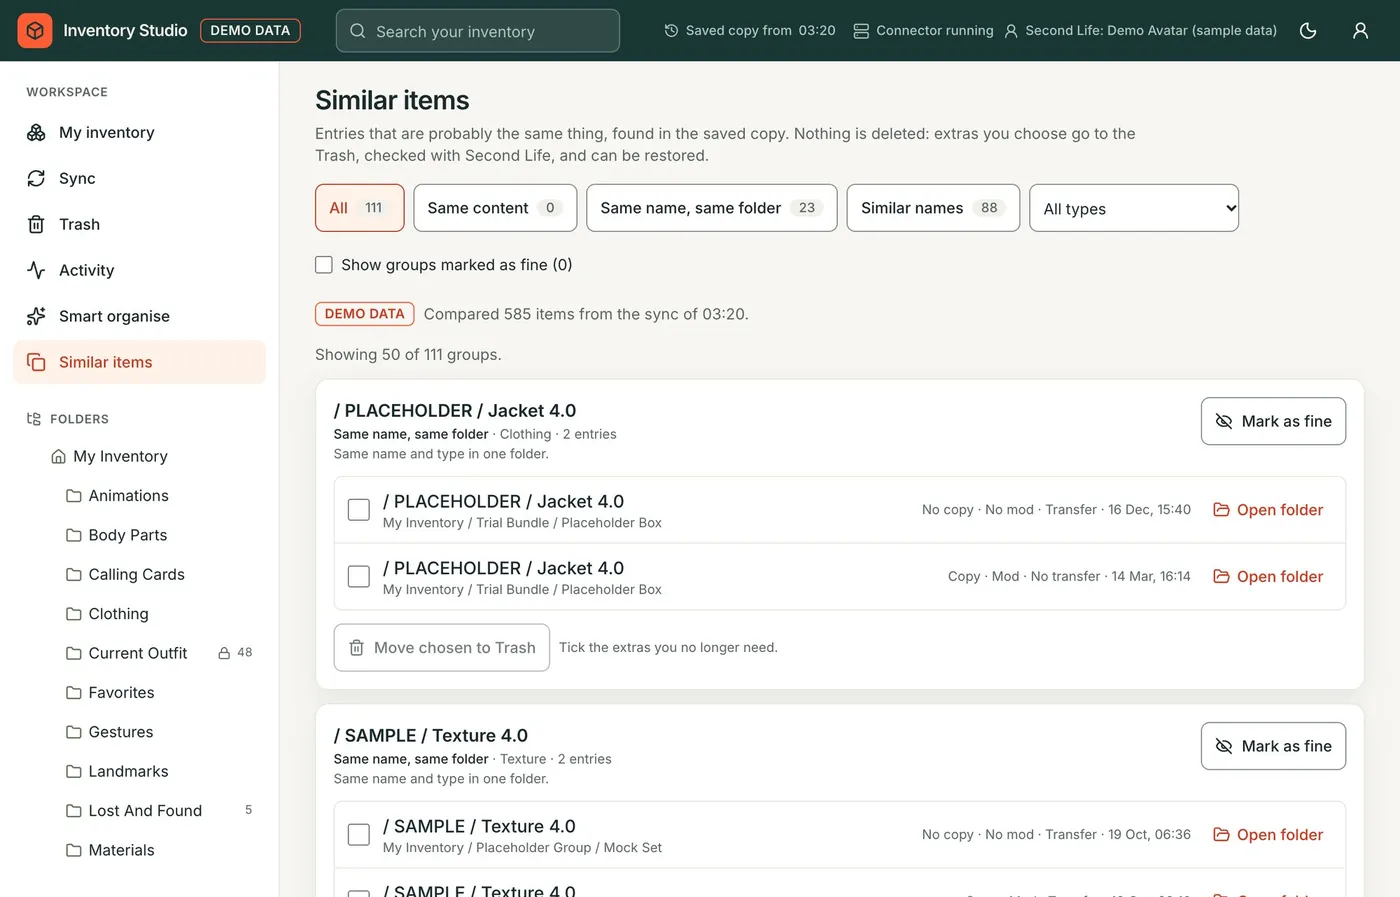The width and height of the screenshot is (1400, 897).
Task: Click the Smart organise sparkle icon
Action: 36,317
